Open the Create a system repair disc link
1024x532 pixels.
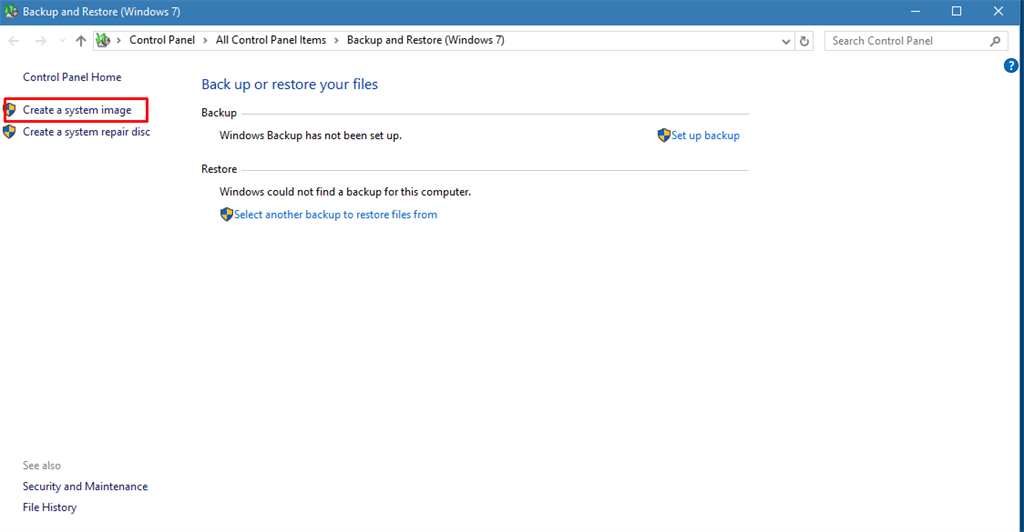[86, 132]
